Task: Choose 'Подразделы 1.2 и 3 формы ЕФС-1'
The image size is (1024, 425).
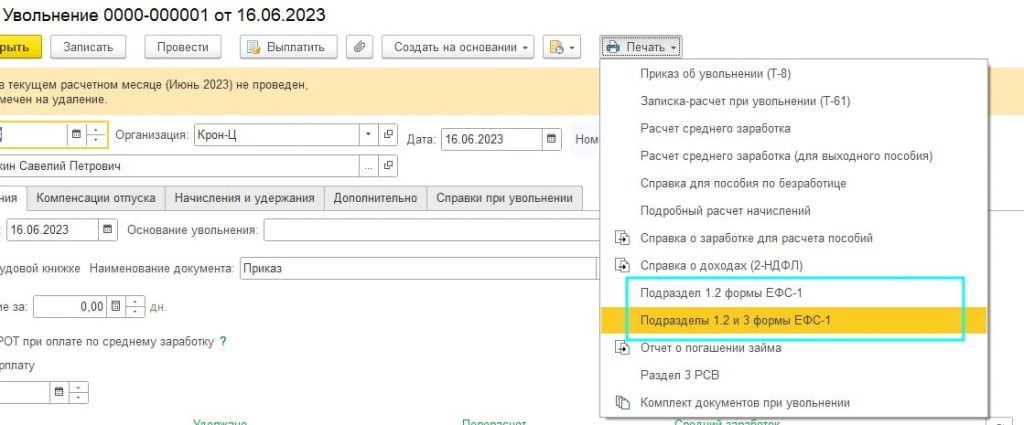Action: pos(735,320)
